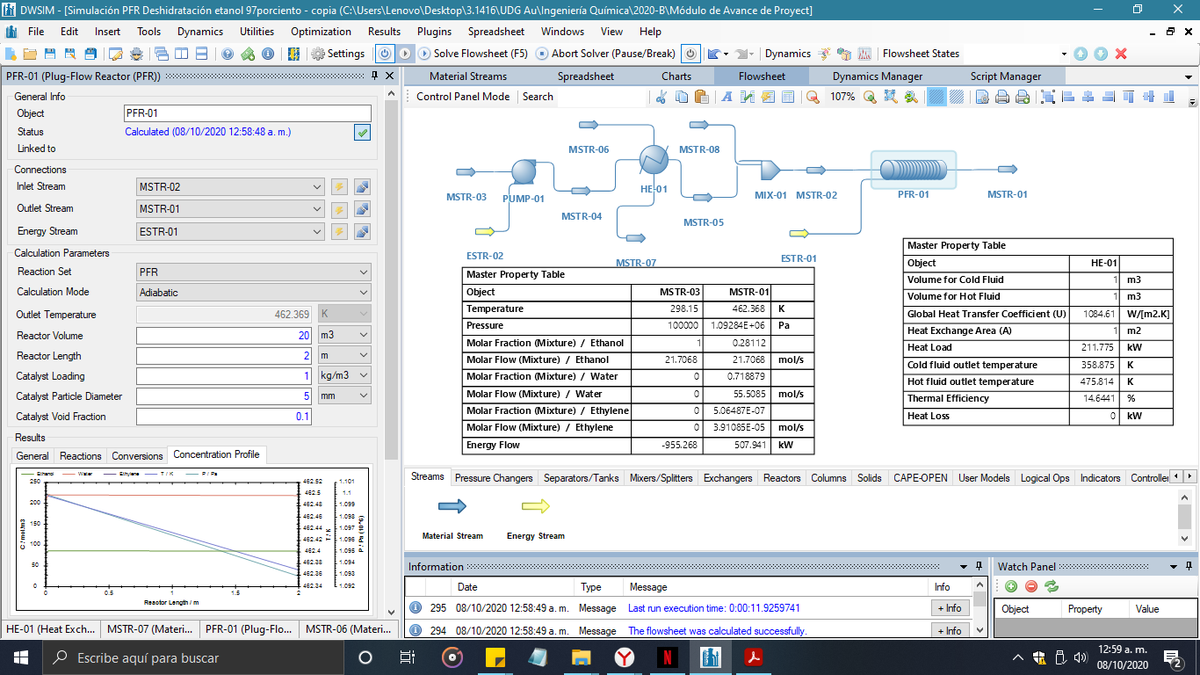Click the paste clipboard icon in flowsheet toolbar

tap(701, 97)
